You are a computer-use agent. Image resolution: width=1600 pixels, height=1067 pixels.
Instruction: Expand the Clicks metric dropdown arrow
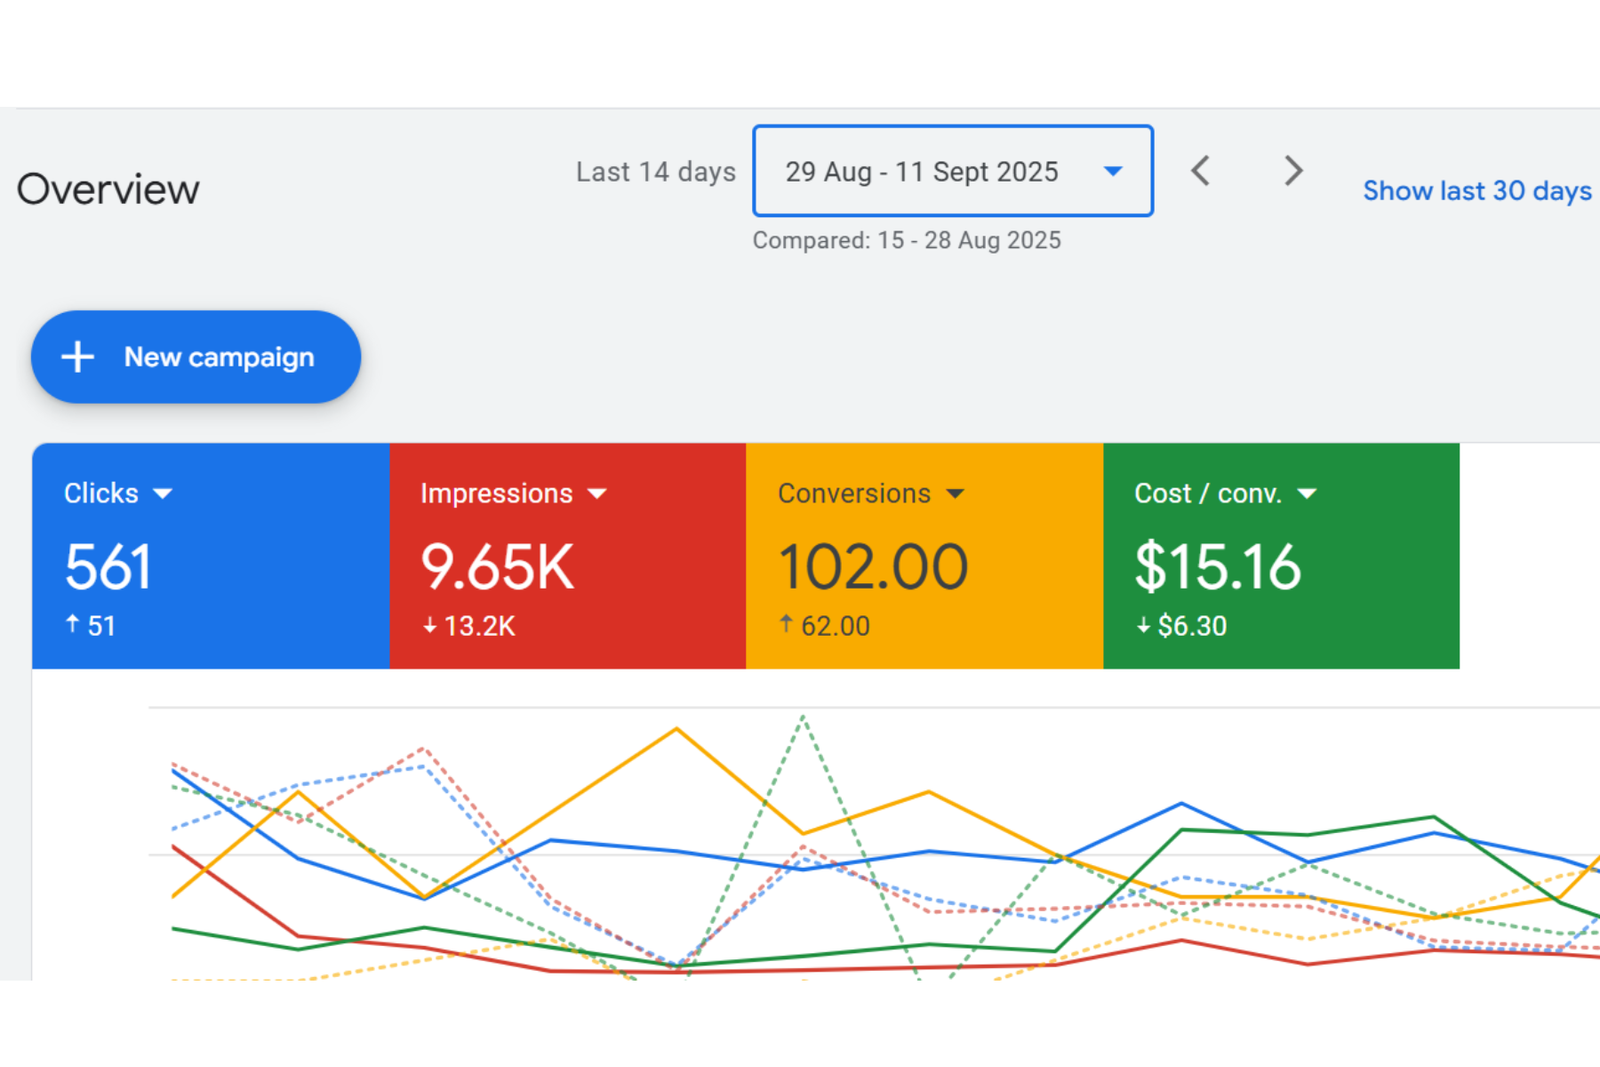[x=163, y=494]
